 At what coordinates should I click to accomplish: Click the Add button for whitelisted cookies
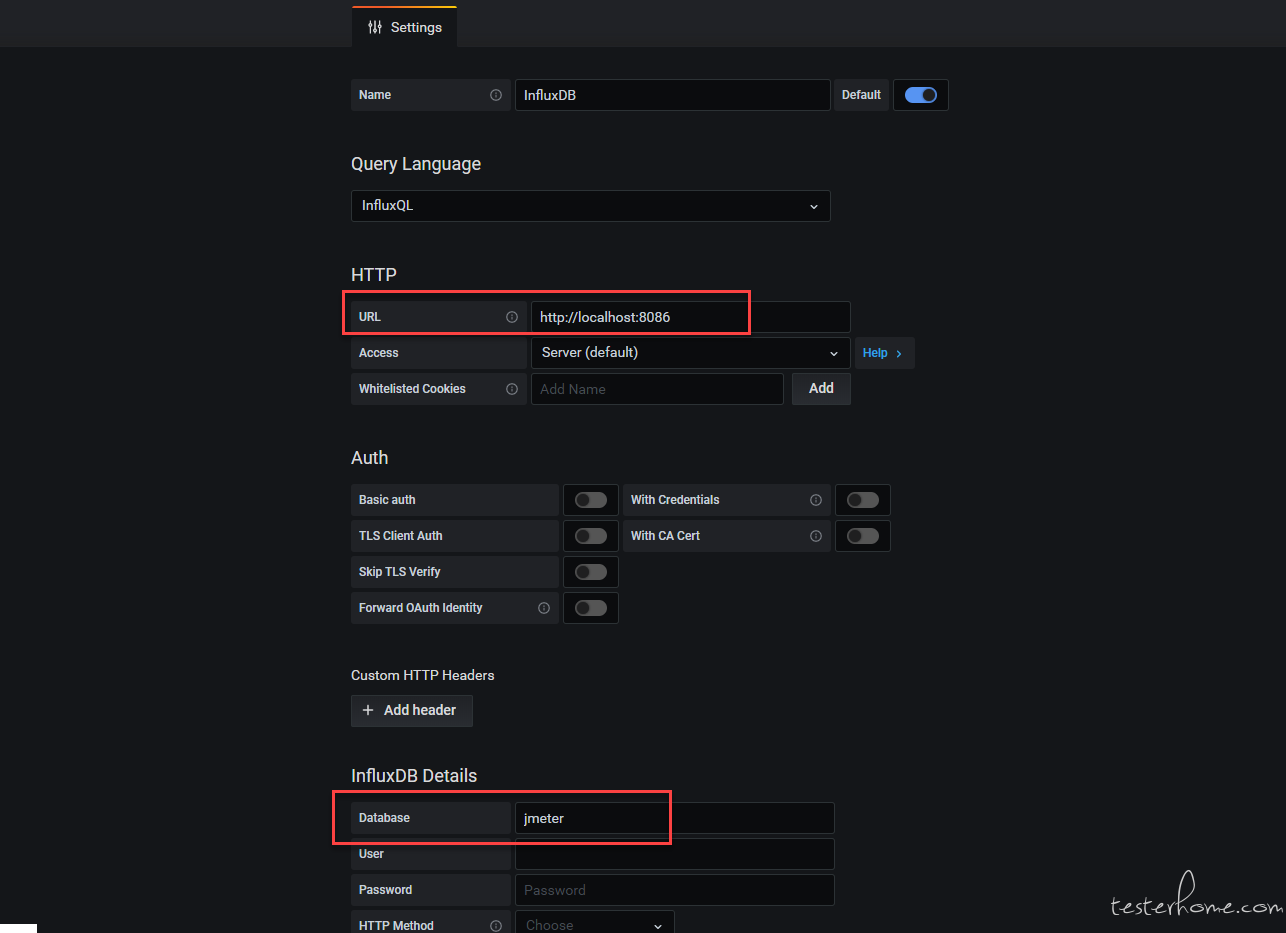821,389
